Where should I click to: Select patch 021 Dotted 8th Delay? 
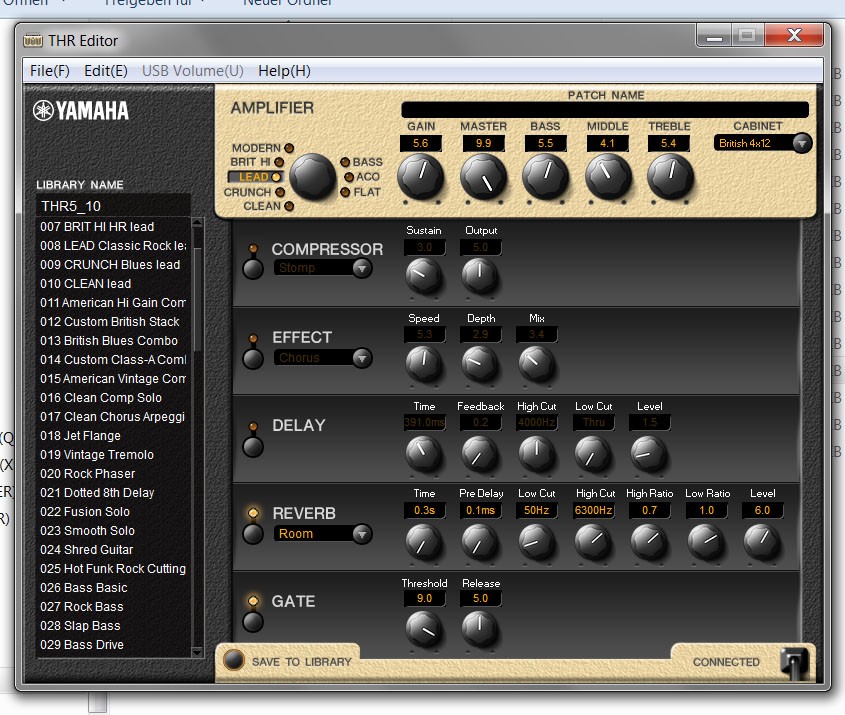113,492
